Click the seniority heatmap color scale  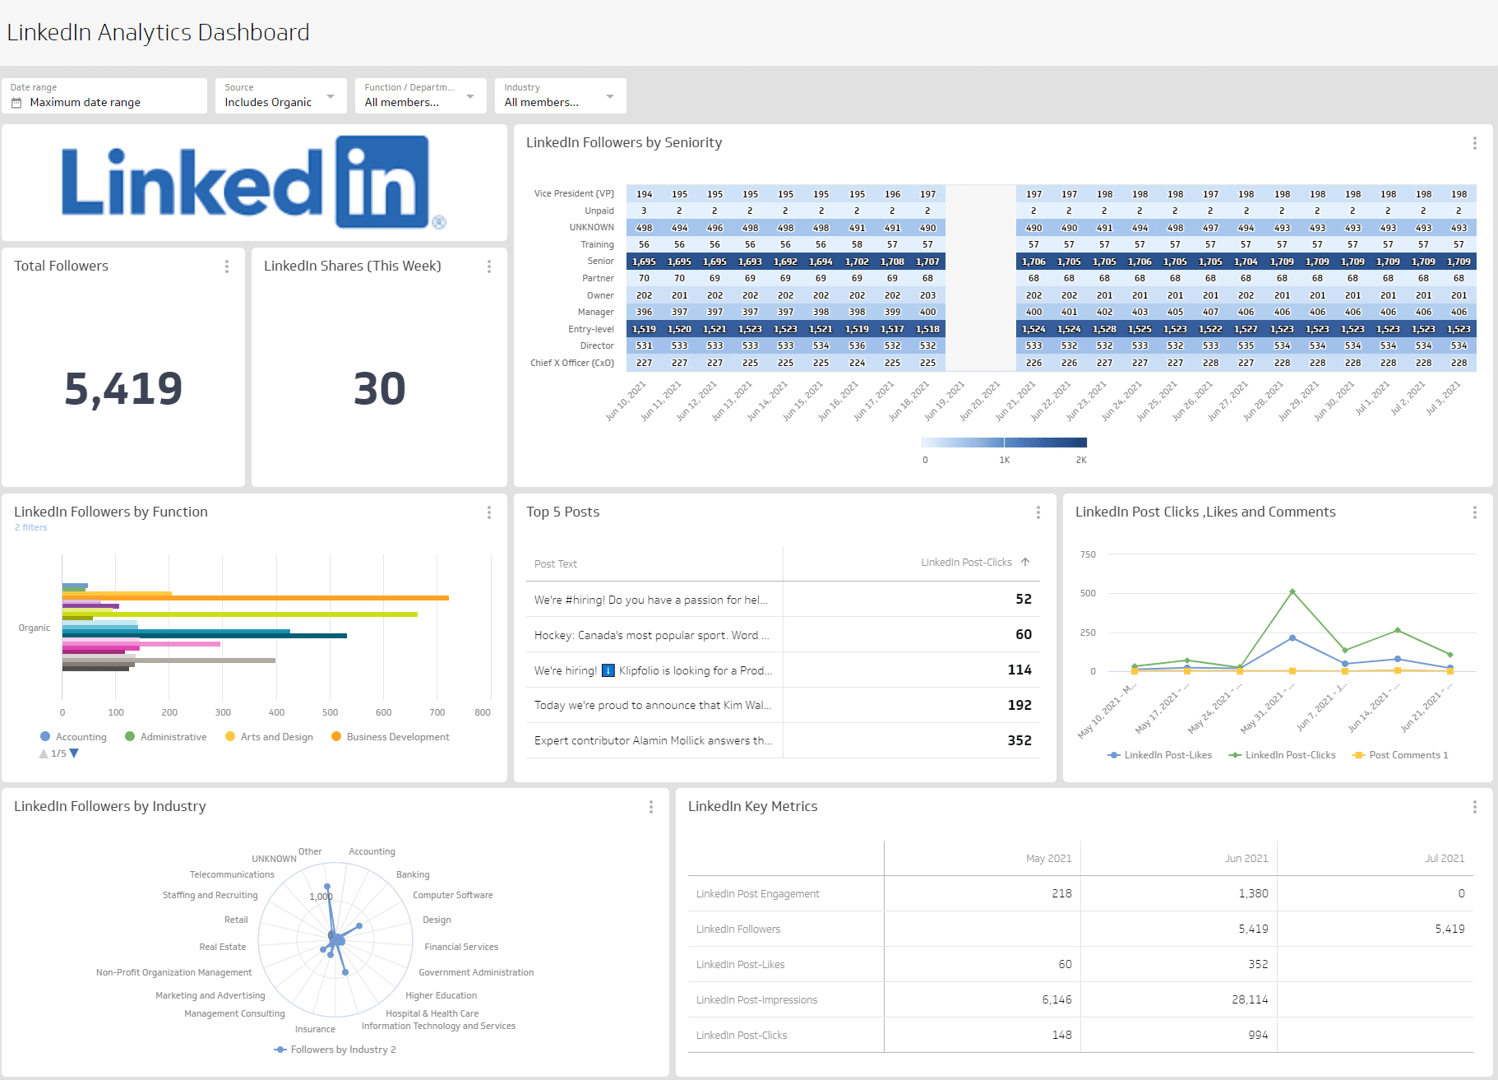[1004, 442]
